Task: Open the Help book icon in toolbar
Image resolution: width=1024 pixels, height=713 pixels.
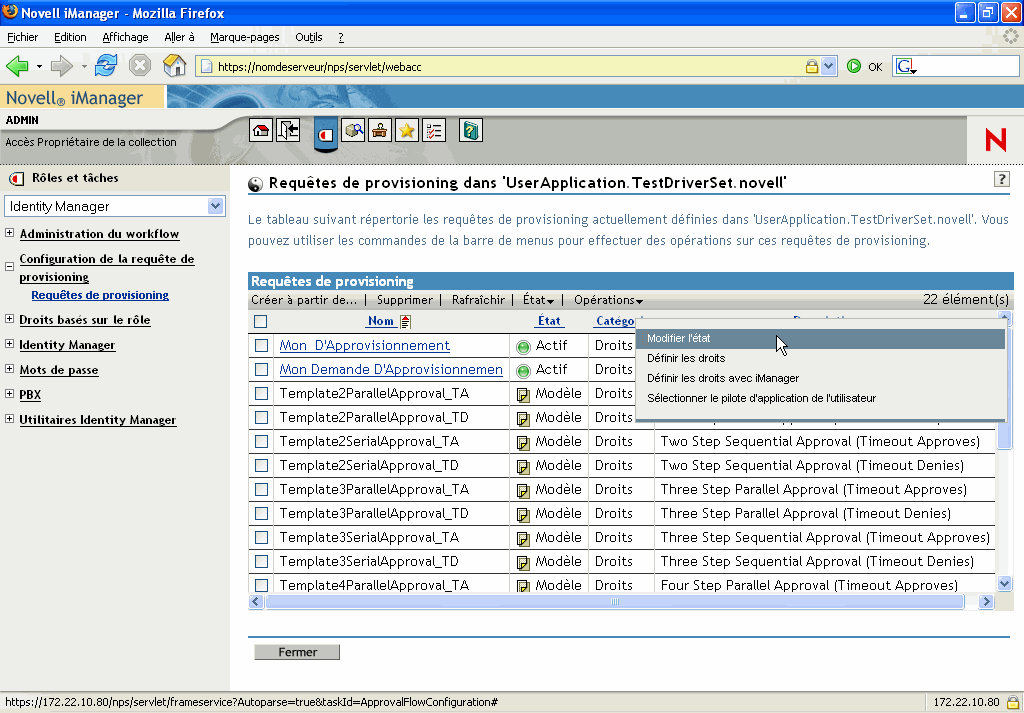Action: pyautogui.click(x=470, y=130)
